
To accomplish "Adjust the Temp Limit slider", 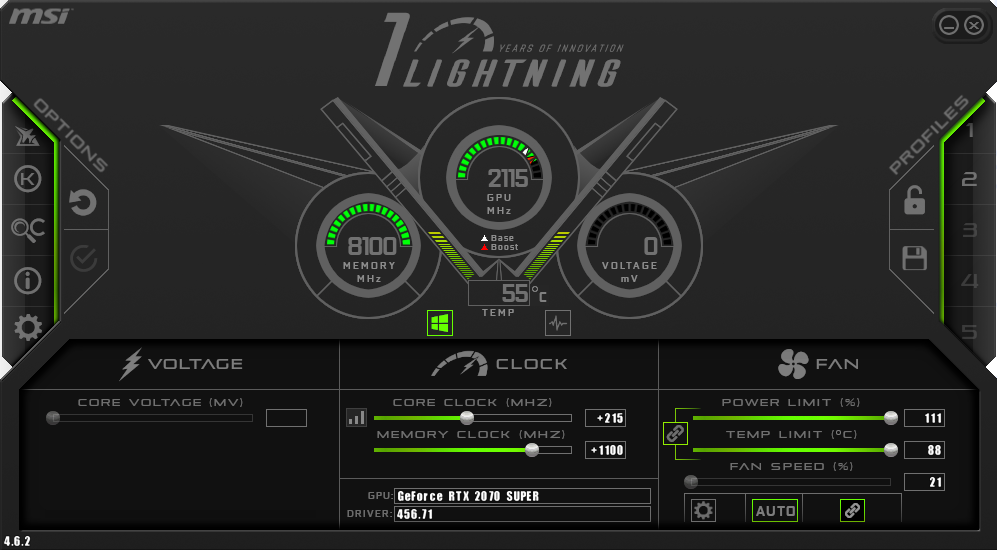I will click(x=794, y=450).
